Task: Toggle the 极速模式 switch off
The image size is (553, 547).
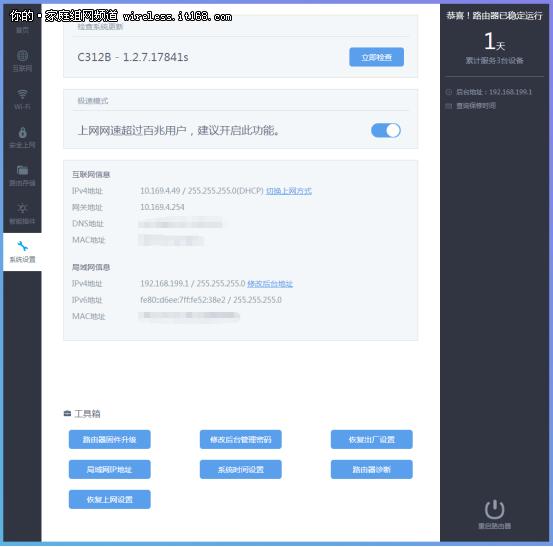Action: [x=386, y=130]
